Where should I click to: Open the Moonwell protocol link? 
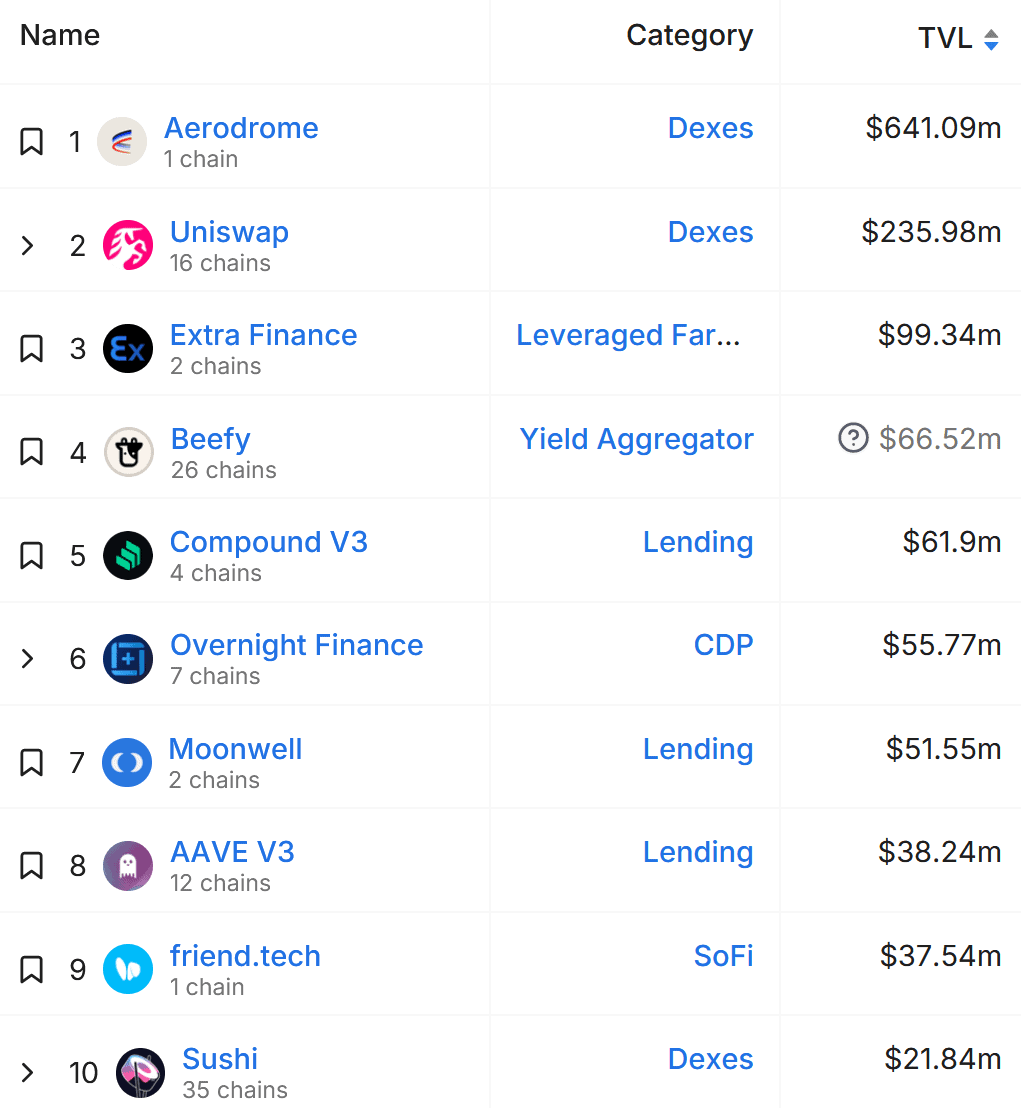(235, 748)
